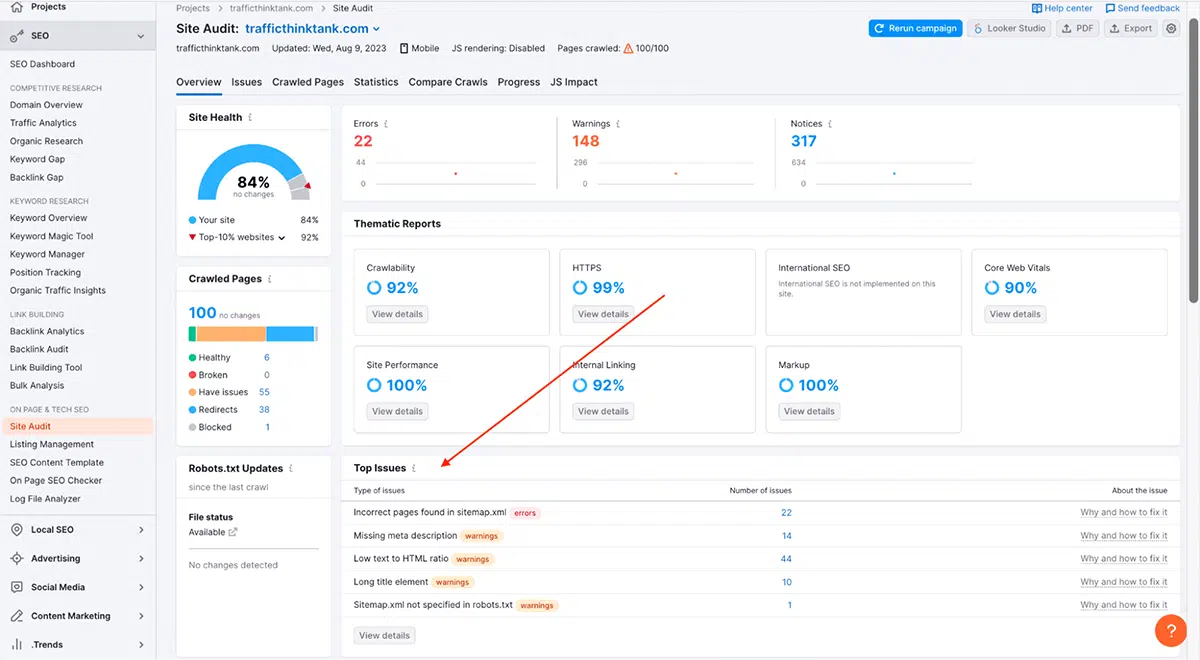This screenshot has height=660, width=1200.
Task: Expand the traffichinktank.com project dropdown
Action: [x=376, y=30]
